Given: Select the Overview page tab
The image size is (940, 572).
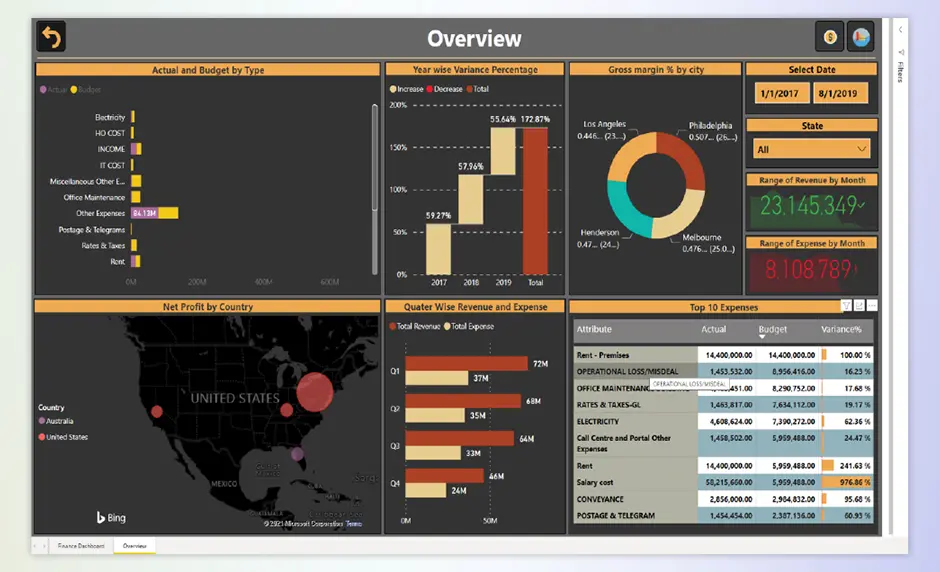Looking at the screenshot, I should pyautogui.click(x=134, y=546).
